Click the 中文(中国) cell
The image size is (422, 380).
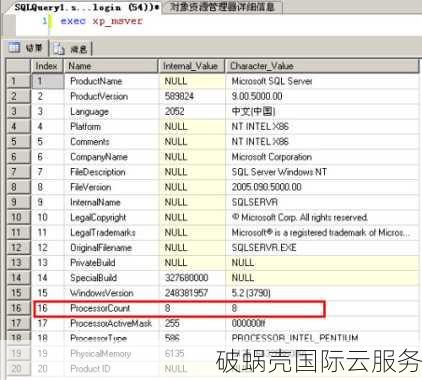[x=322, y=111]
